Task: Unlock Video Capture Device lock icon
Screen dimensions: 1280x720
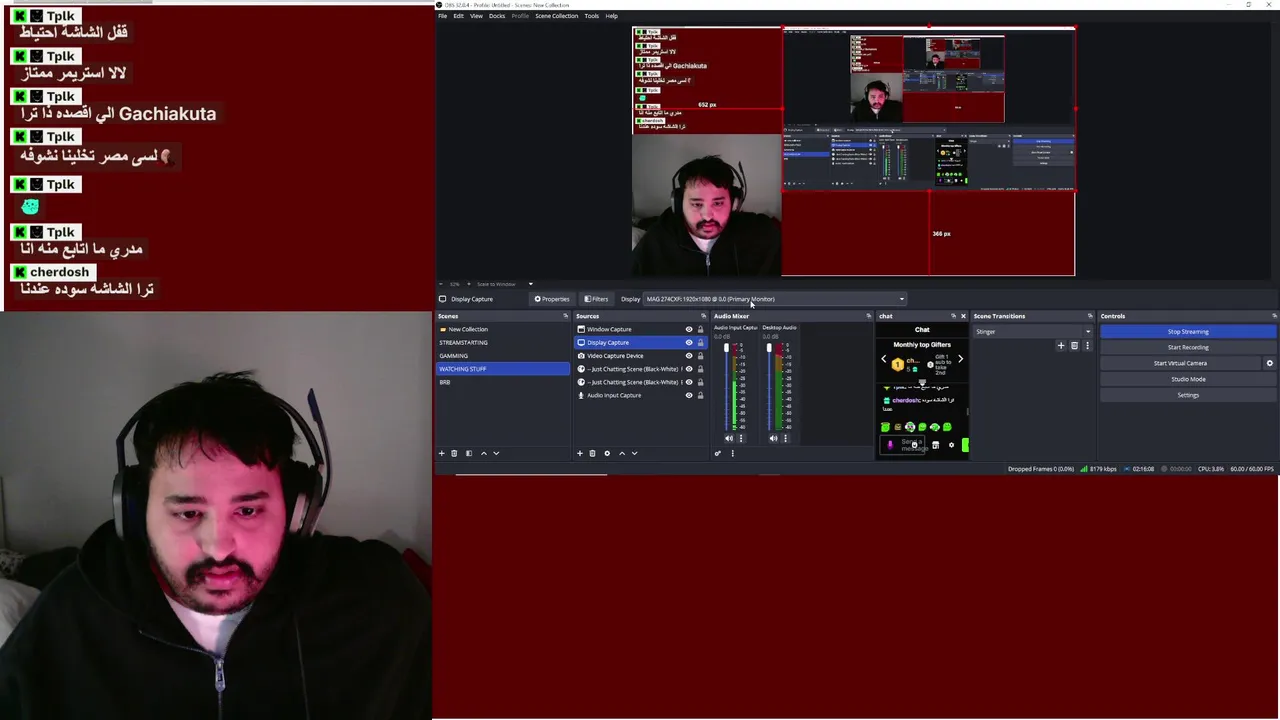Action: click(x=700, y=355)
